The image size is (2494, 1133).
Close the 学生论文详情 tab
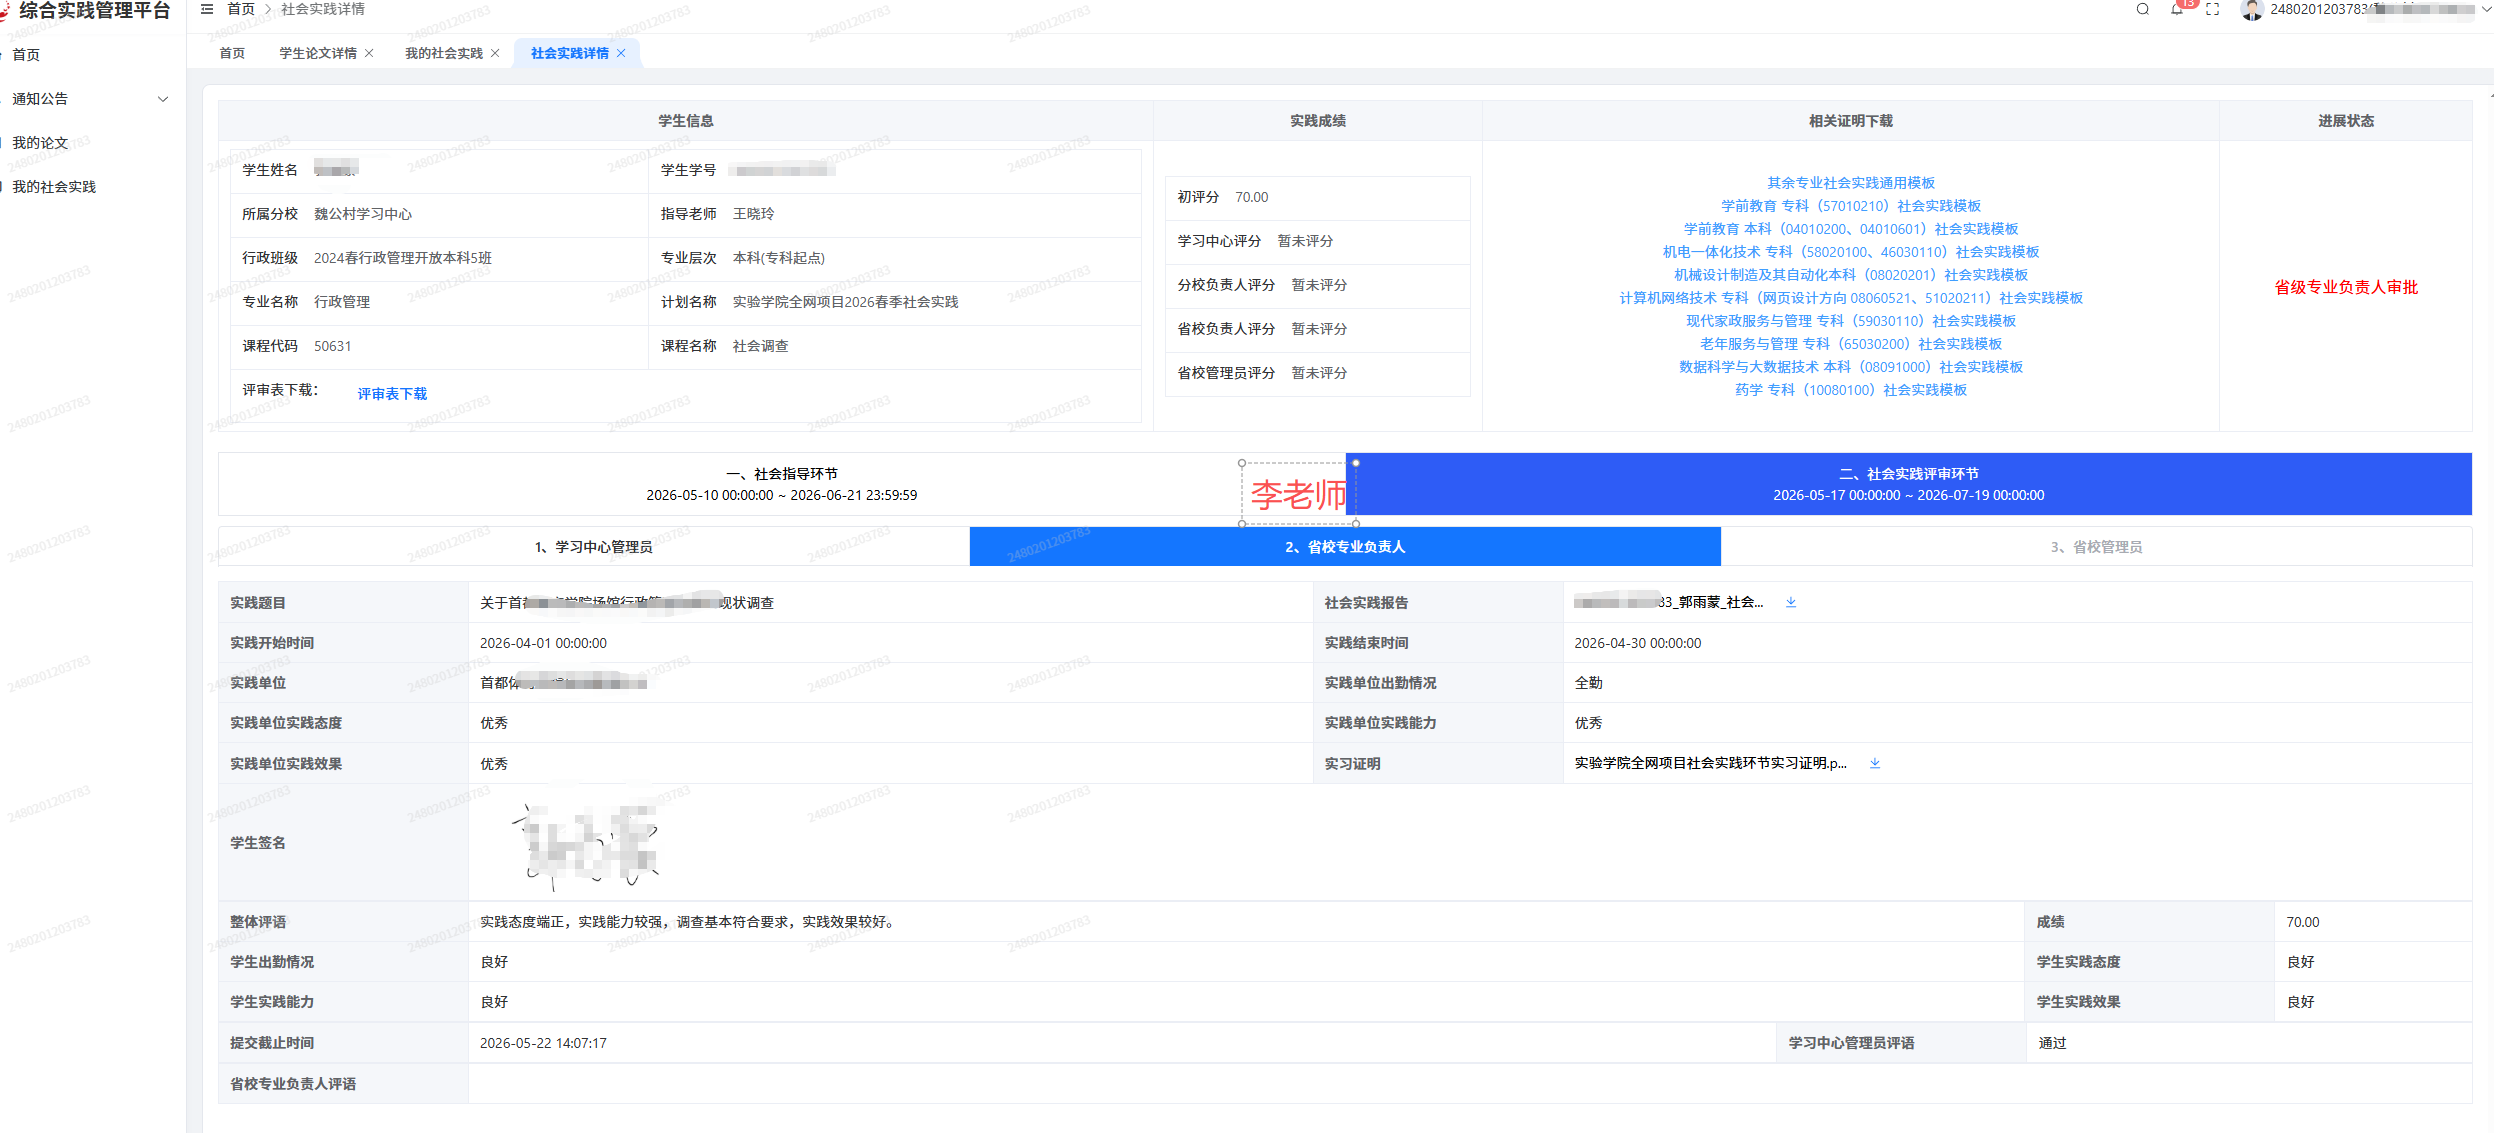369,53
